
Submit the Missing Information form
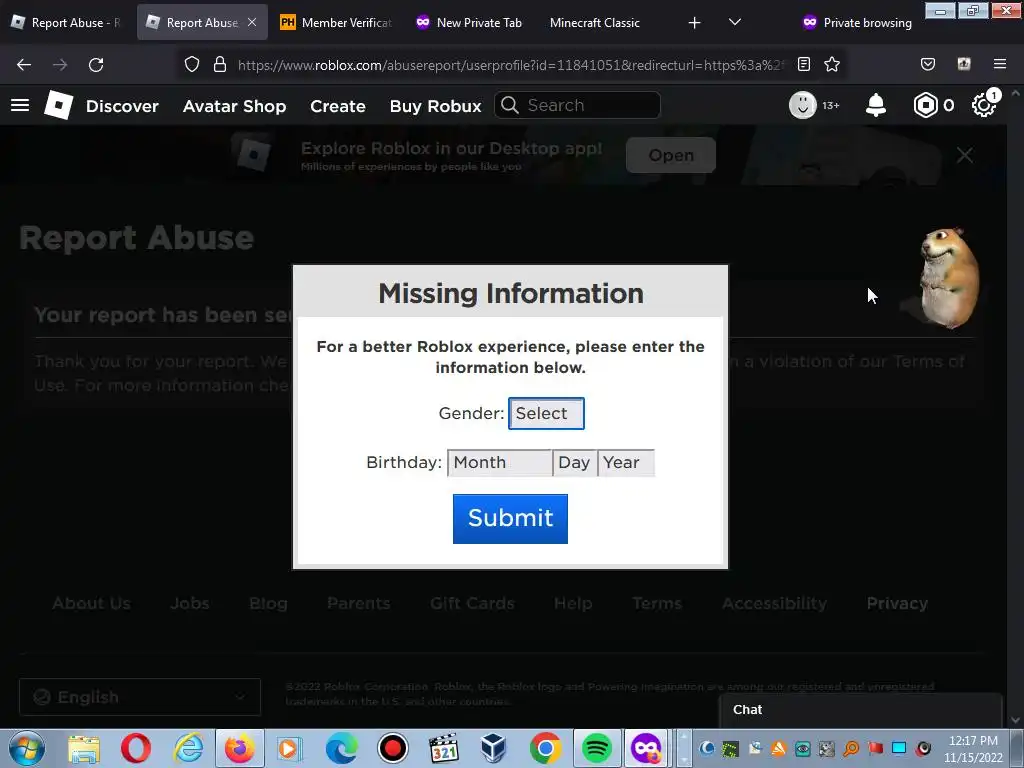tap(510, 519)
